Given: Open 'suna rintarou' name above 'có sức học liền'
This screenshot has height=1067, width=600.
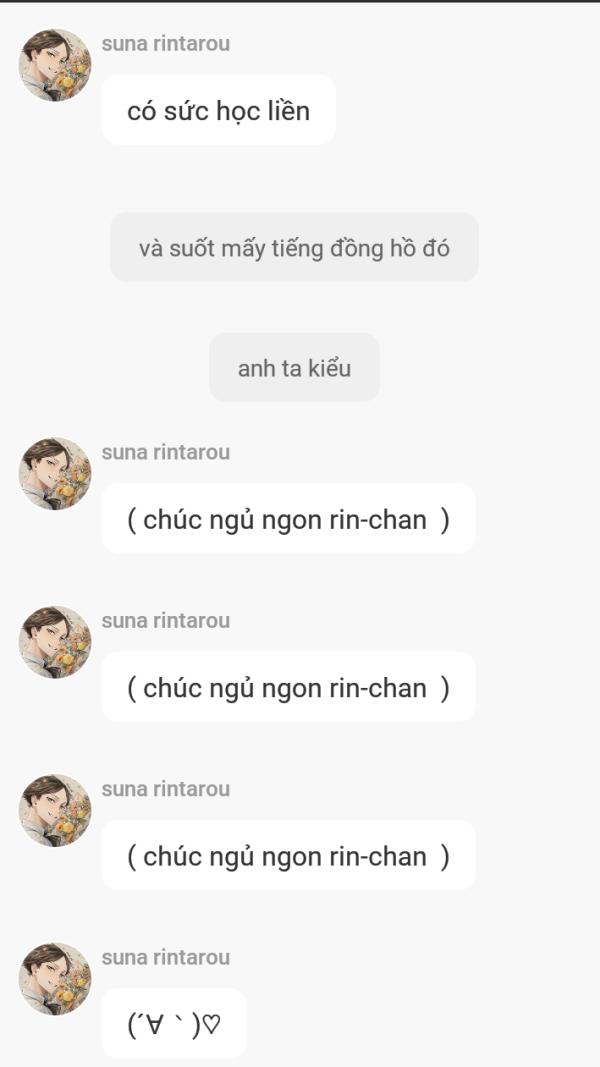Looking at the screenshot, I should (165, 44).
